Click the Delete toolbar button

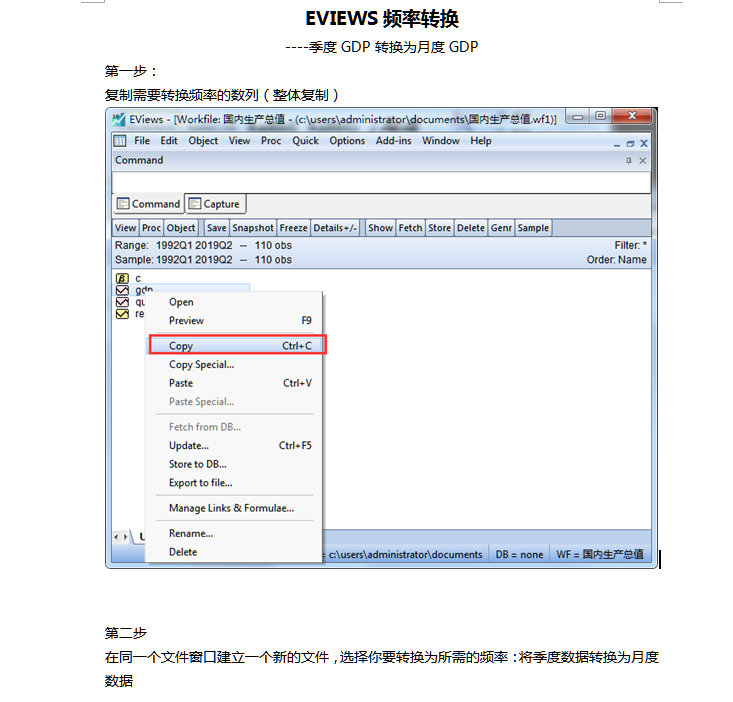471,228
